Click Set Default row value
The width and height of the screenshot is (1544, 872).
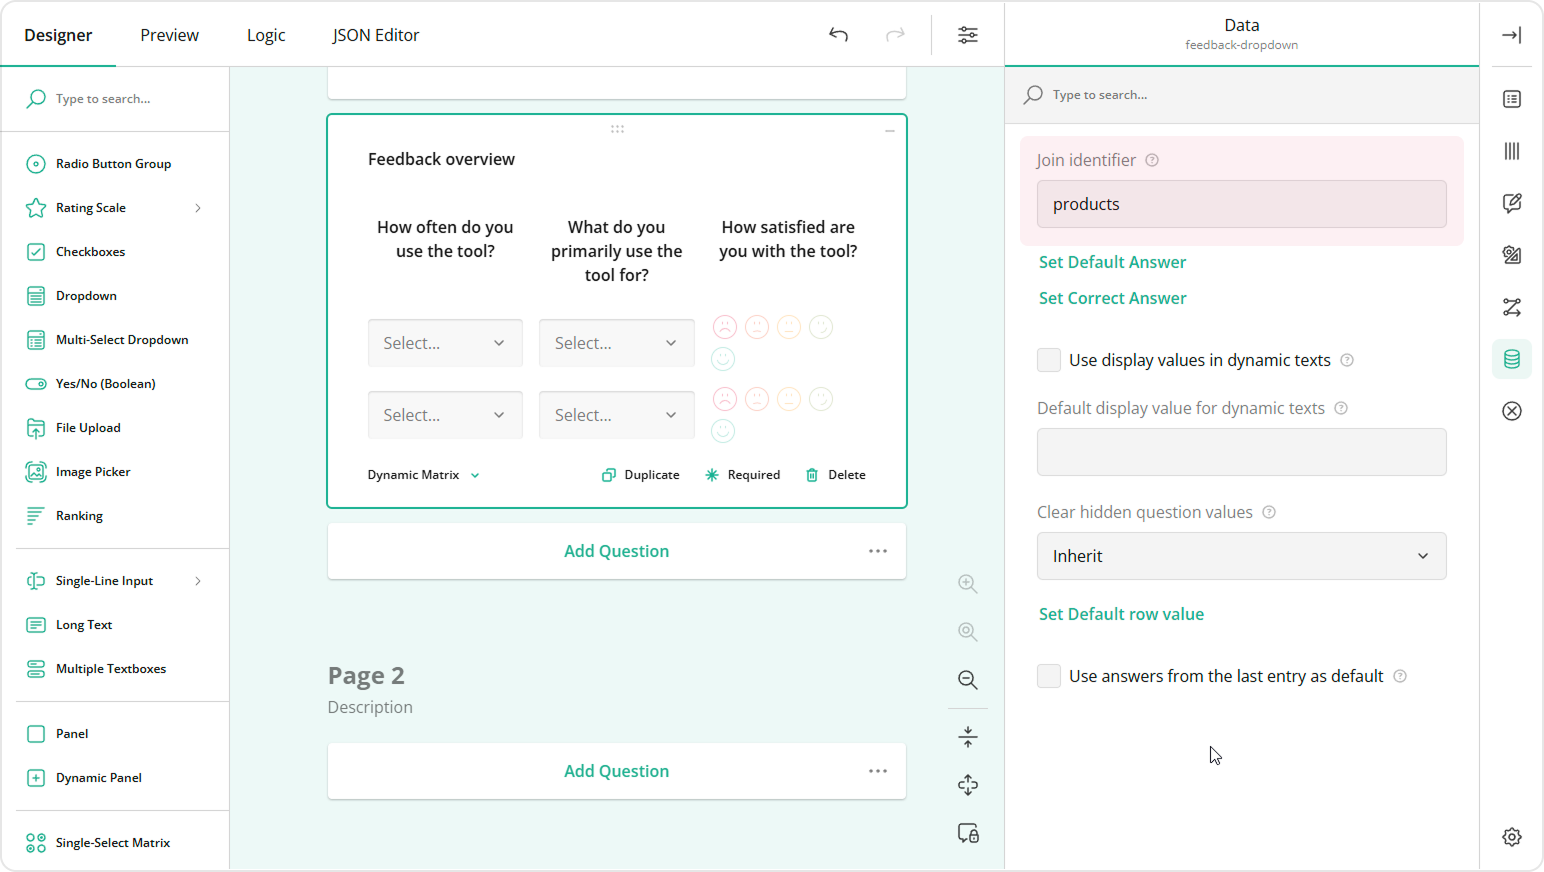point(1121,613)
